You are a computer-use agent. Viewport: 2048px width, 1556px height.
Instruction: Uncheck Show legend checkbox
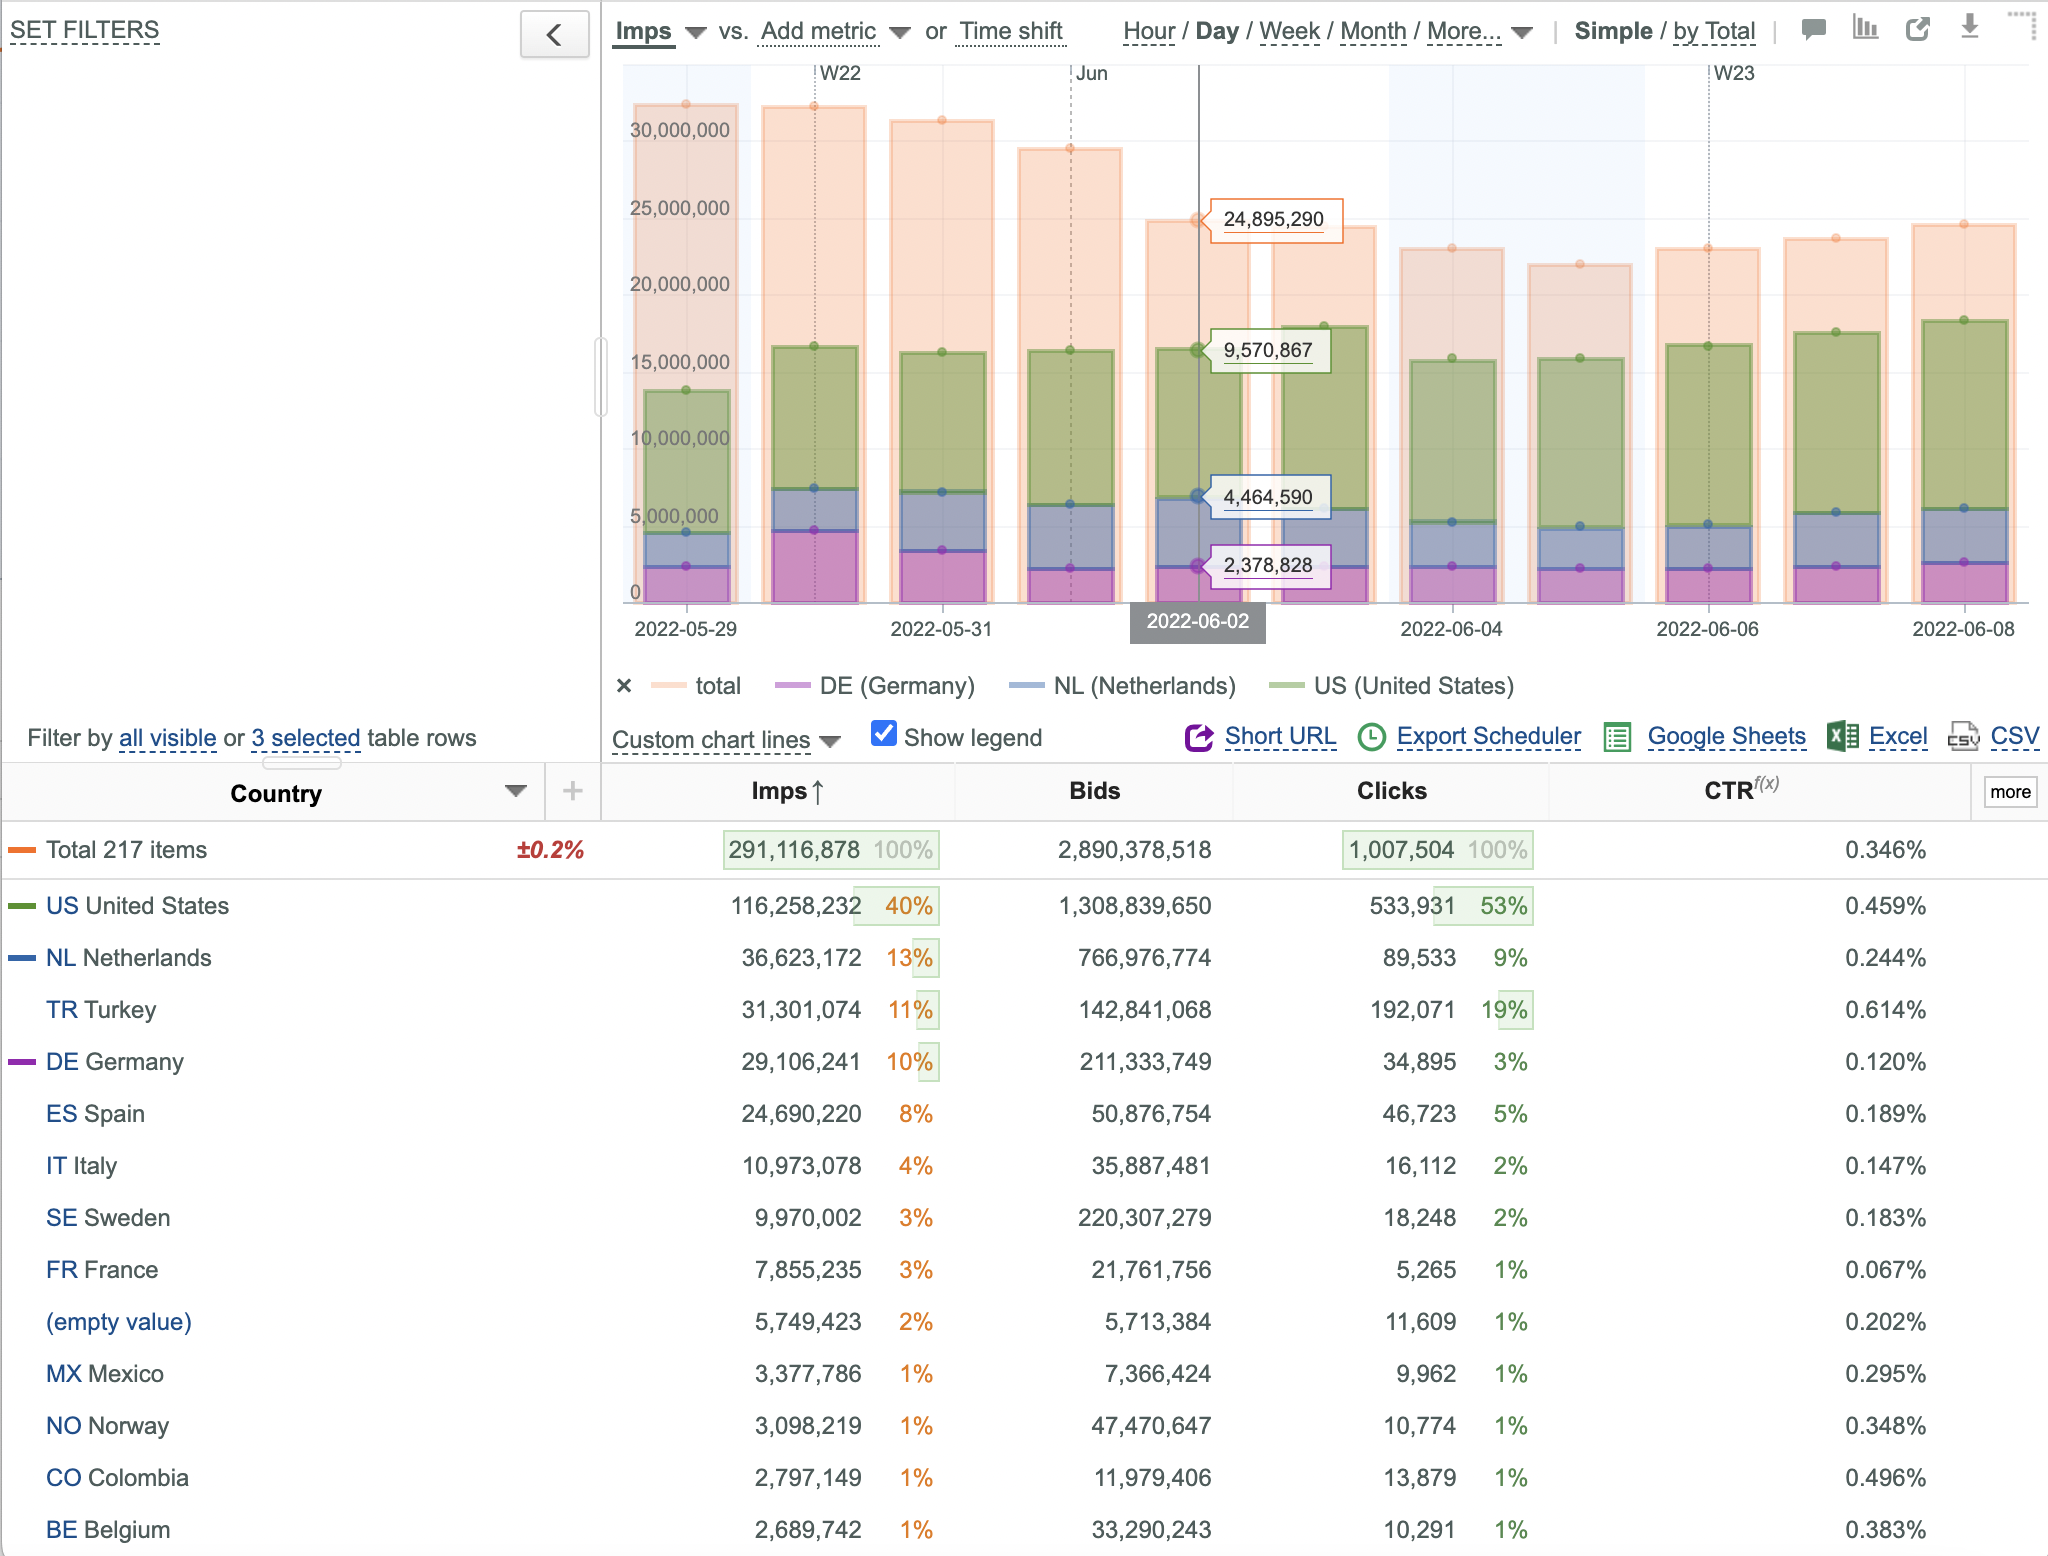884,734
